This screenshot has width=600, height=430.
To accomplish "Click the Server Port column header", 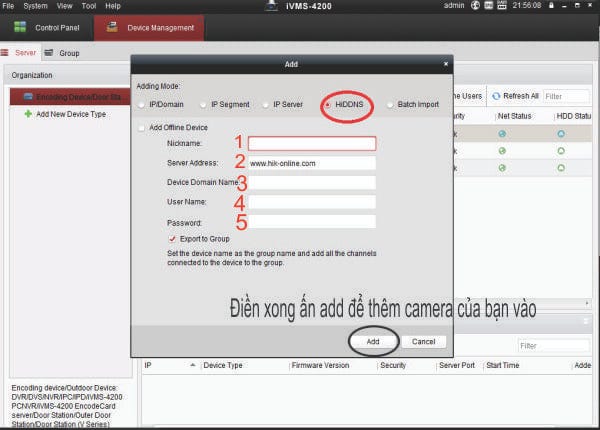I will (457, 365).
